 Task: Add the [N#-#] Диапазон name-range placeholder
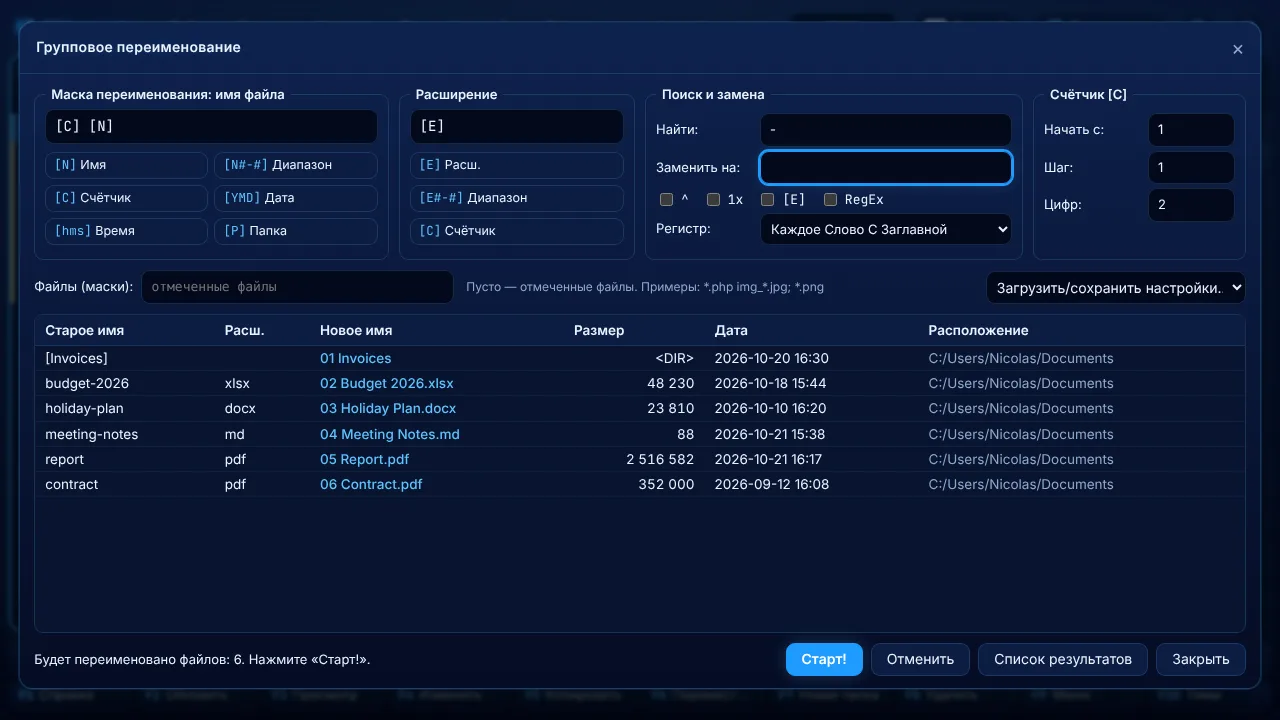296,165
